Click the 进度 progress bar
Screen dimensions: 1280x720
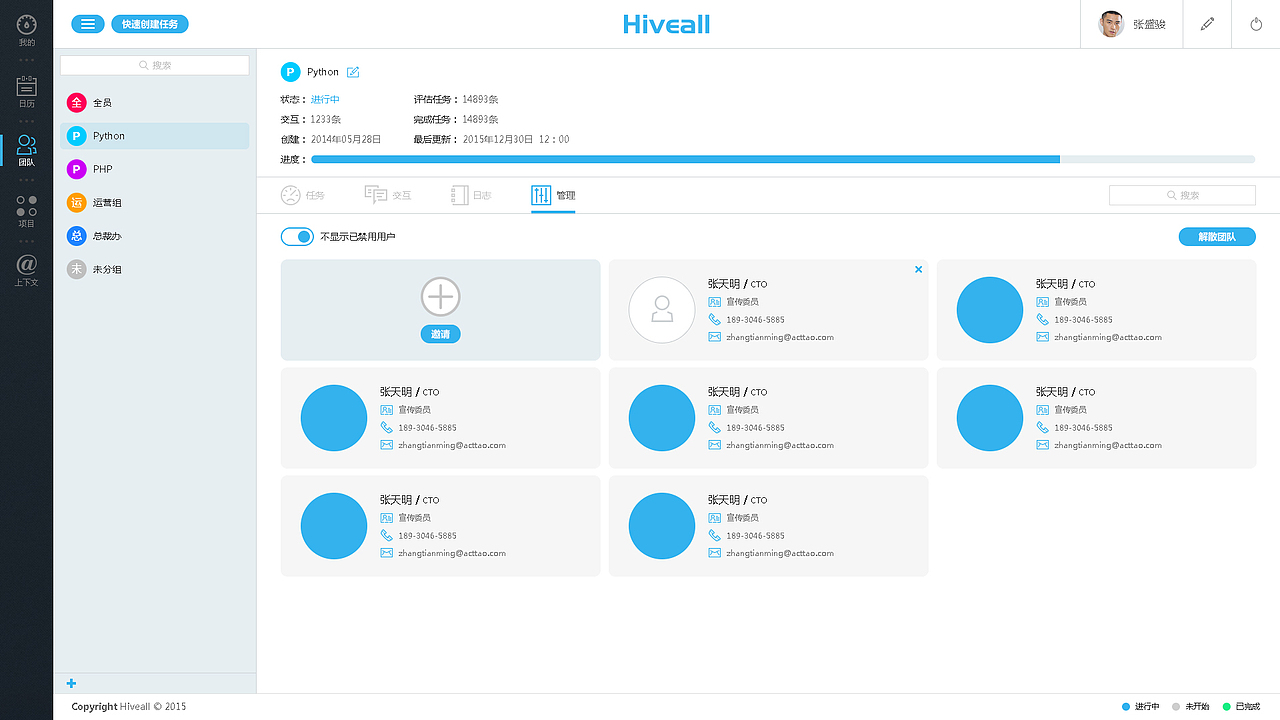783,159
